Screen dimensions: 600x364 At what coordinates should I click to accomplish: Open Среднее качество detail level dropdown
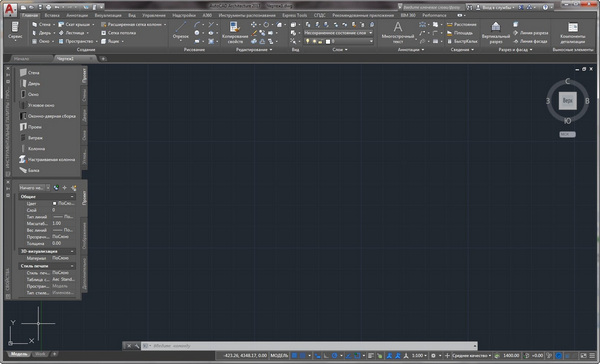471,356
